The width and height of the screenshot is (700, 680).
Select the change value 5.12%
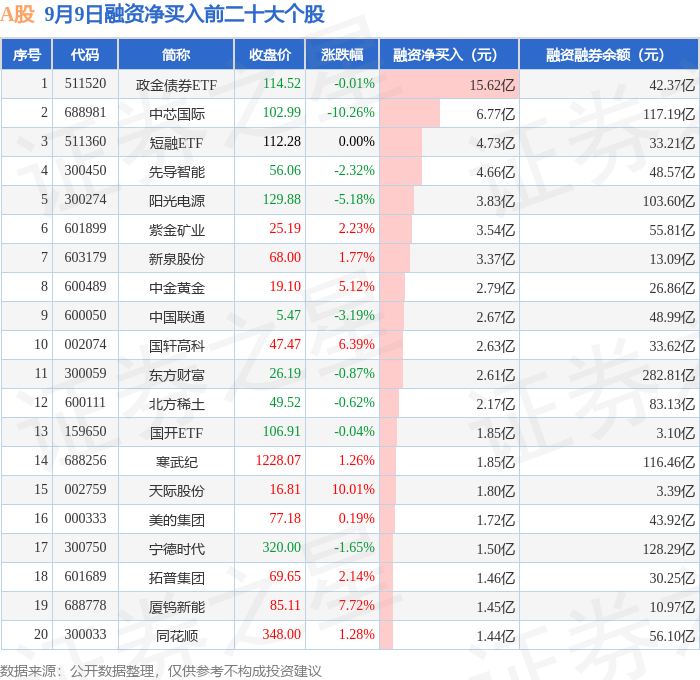coord(357,287)
